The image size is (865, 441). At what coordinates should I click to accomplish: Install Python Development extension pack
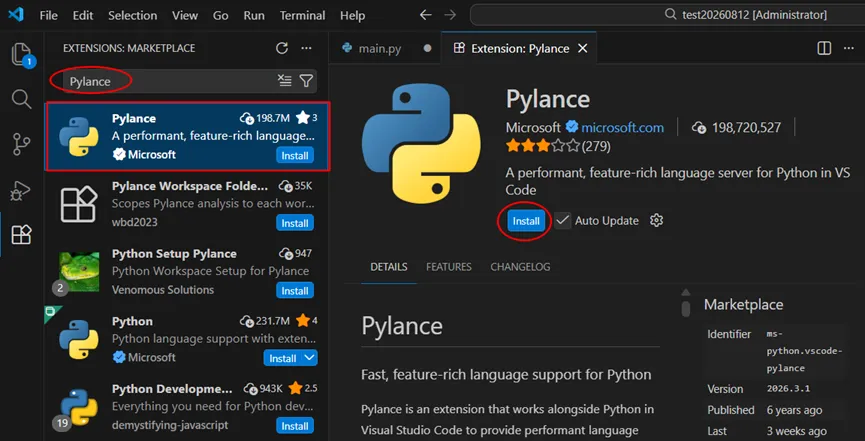click(x=295, y=426)
